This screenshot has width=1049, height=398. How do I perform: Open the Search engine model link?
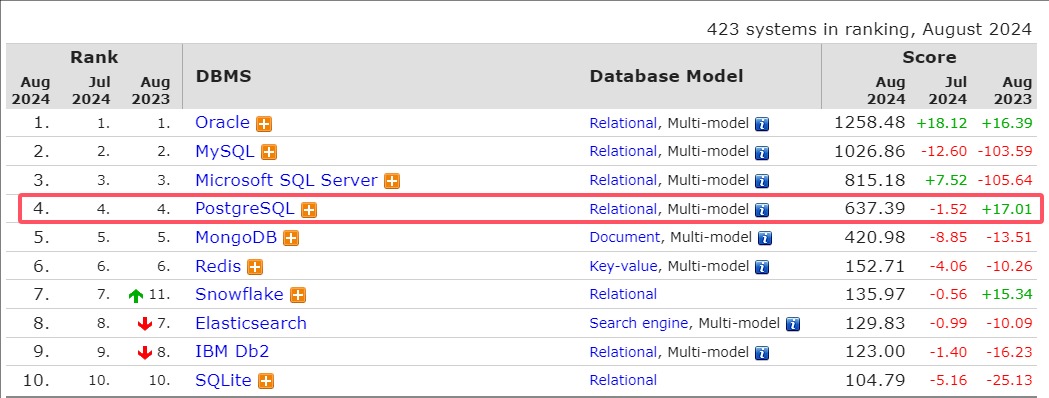639,323
